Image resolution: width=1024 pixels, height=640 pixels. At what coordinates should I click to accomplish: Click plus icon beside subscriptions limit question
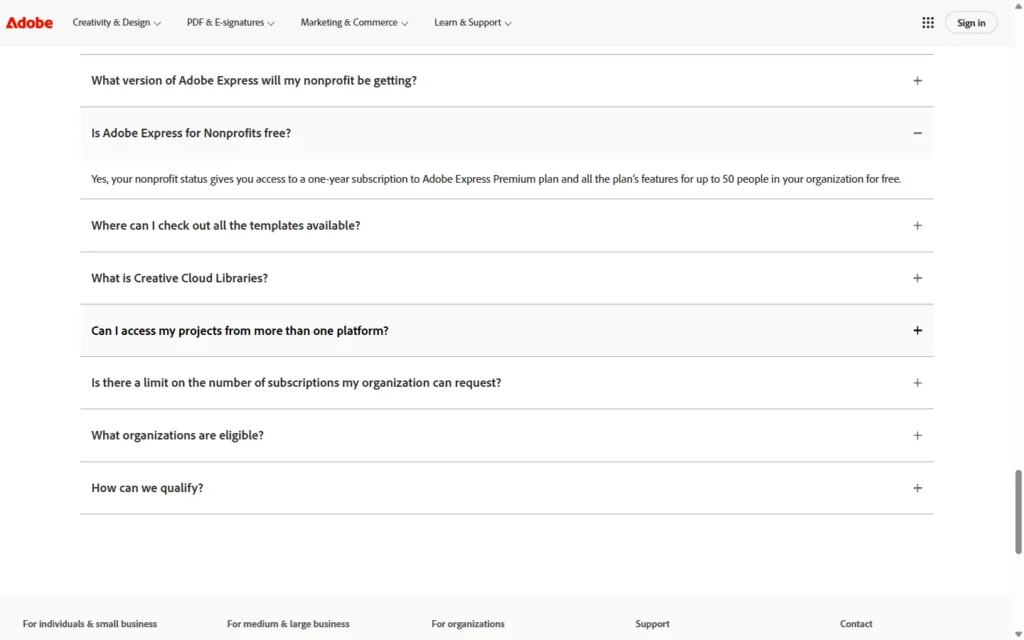[x=918, y=383]
